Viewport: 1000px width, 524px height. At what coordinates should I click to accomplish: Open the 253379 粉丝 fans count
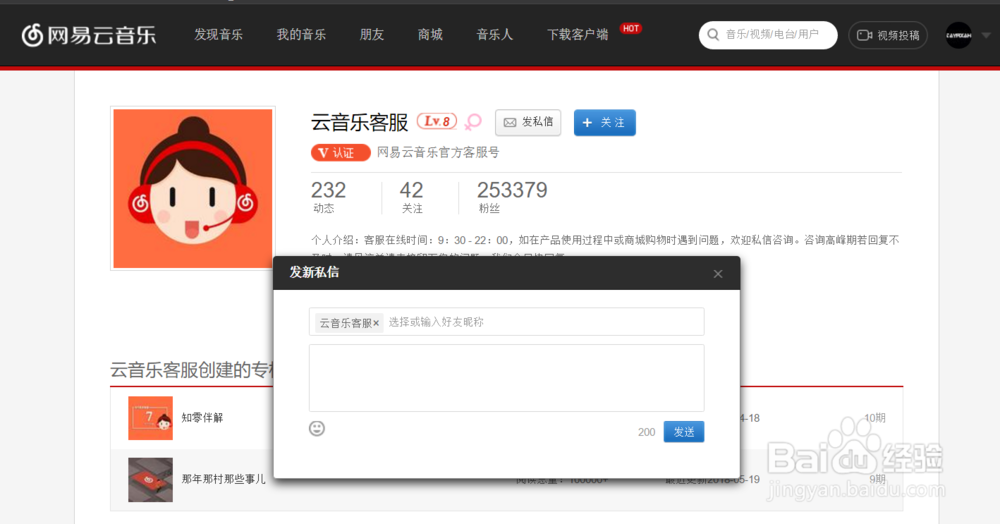pyautogui.click(x=512, y=197)
